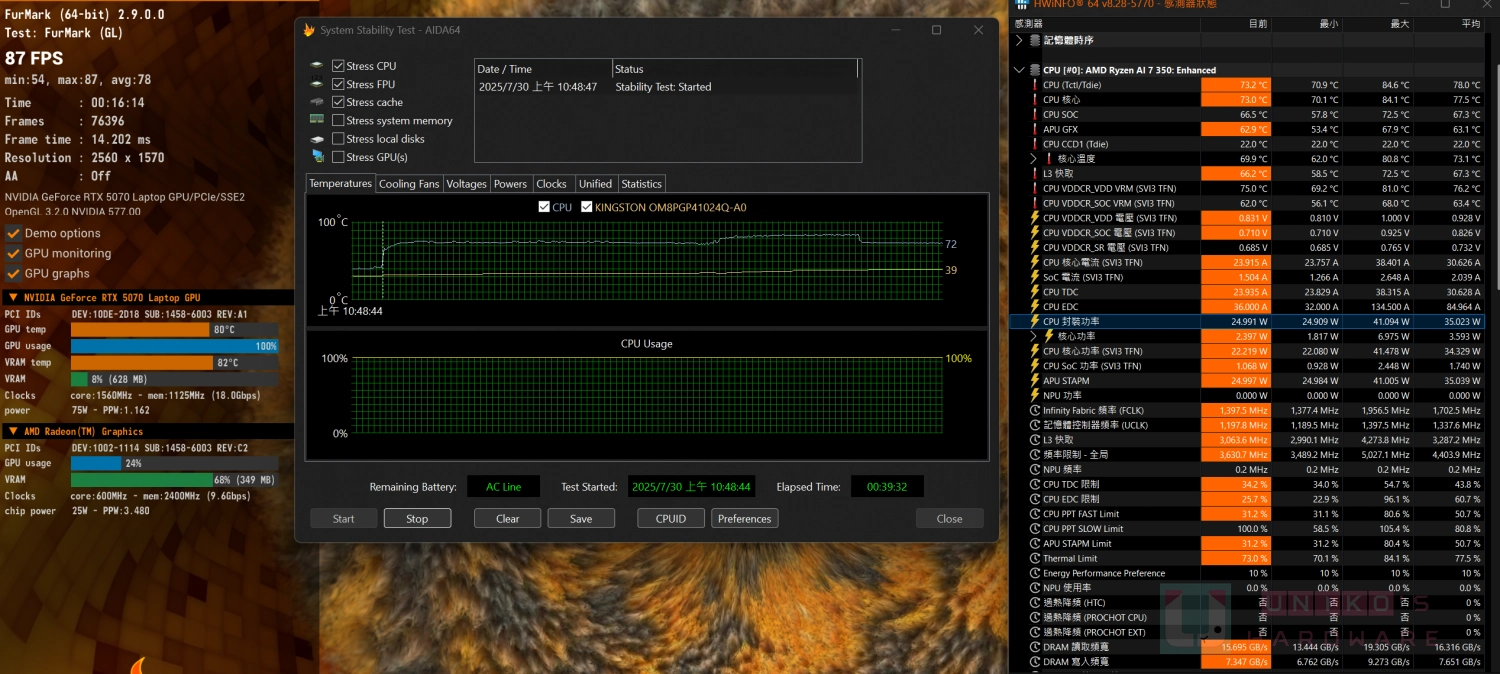This screenshot has width=1500, height=674.
Task: Collapse the NVIDIA GeForce RTX 5070 Laptop GPU section
Action: pyautogui.click(x=13, y=298)
